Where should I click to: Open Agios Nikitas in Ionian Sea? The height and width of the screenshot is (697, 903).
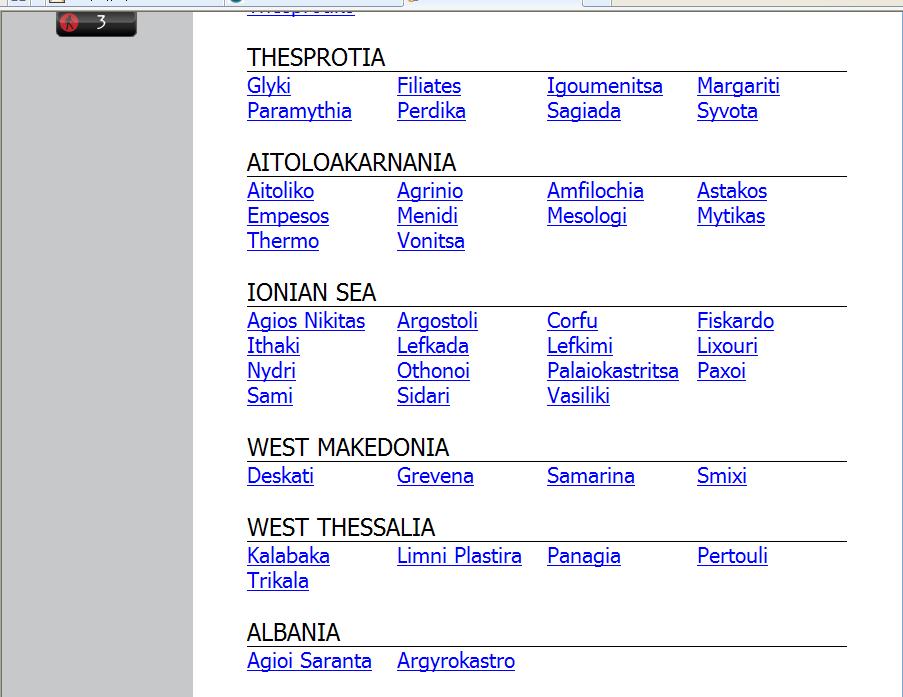(x=306, y=321)
